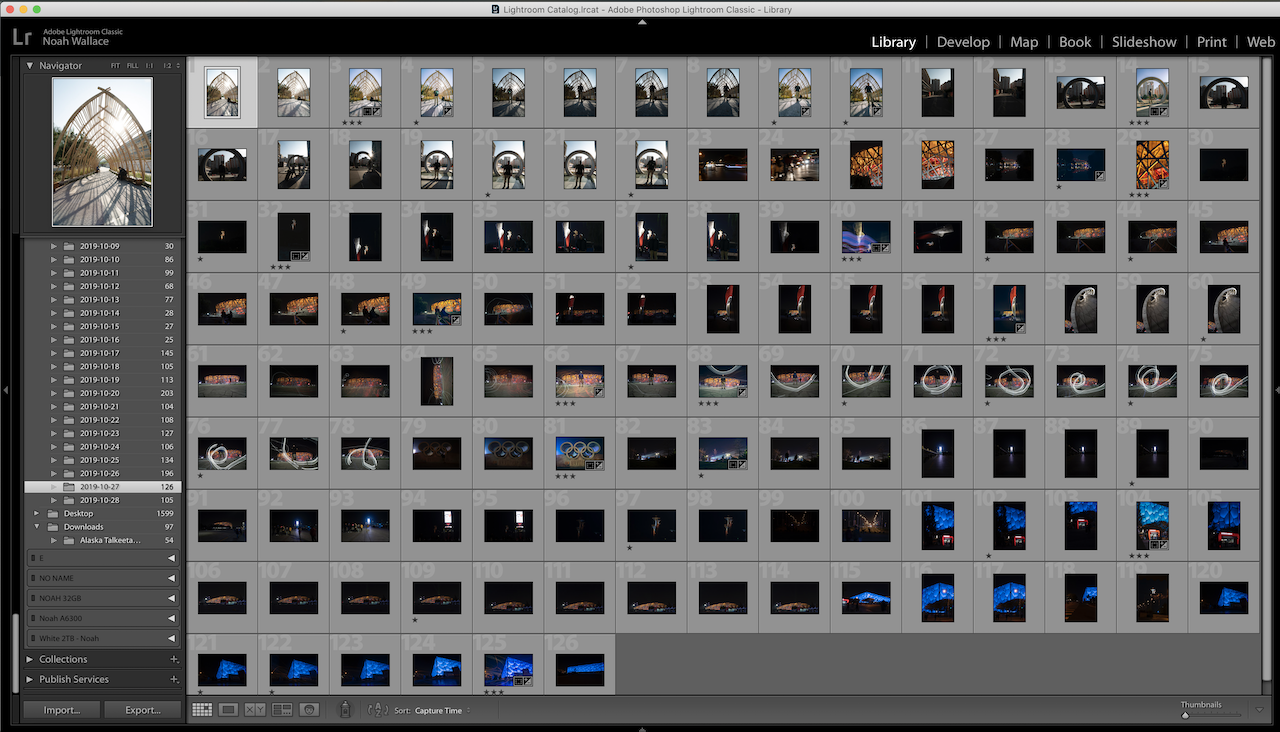Open People view with the face icon

point(309,710)
